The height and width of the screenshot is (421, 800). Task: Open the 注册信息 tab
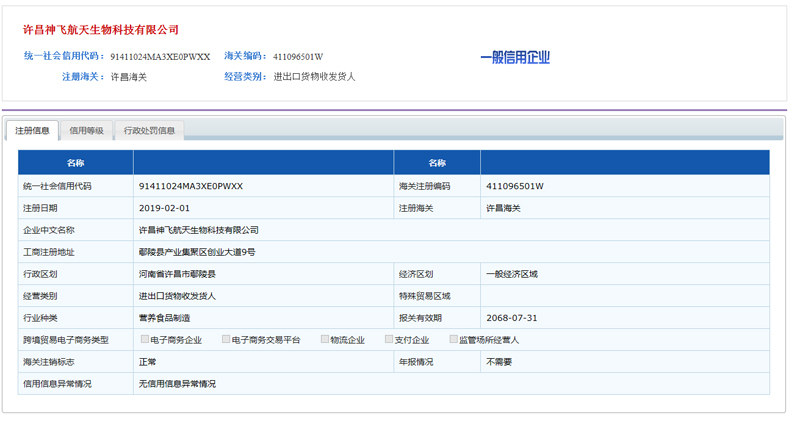pyautogui.click(x=32, y=131)
